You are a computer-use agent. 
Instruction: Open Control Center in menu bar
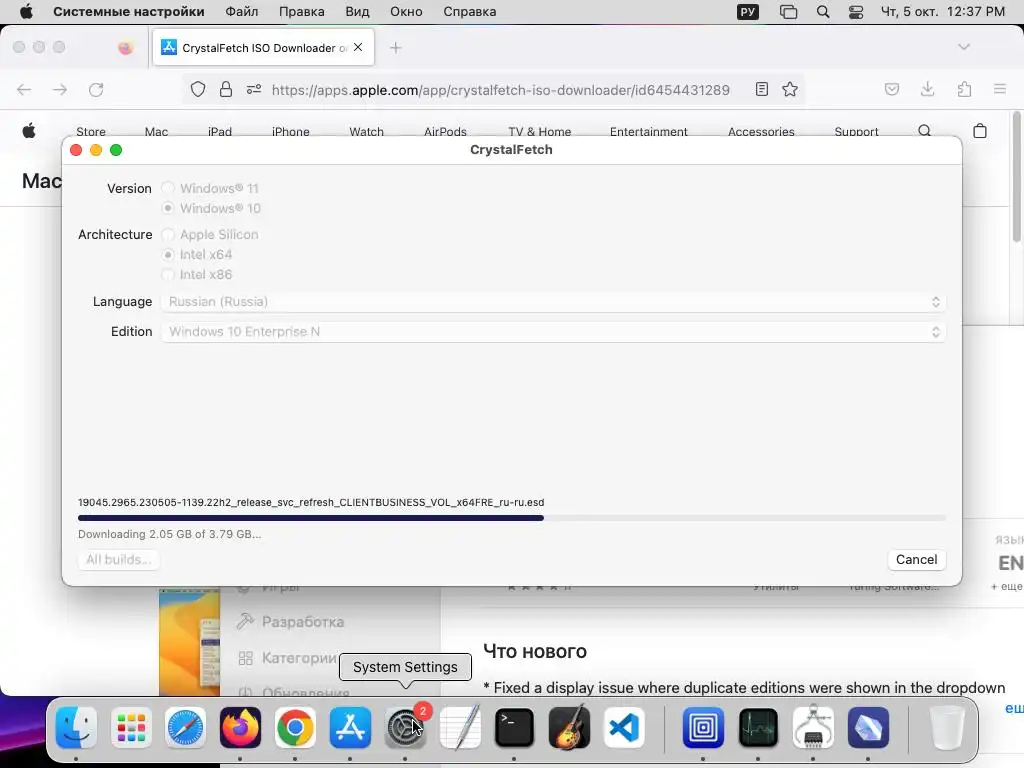(856, 12)
